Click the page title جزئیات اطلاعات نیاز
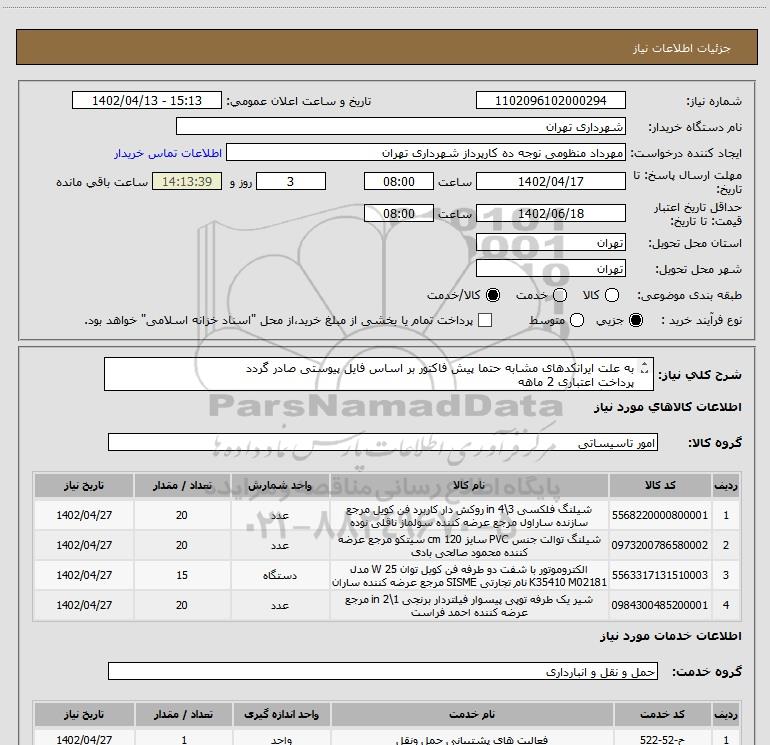The image size is (770, 745). [x=682, y=48]
